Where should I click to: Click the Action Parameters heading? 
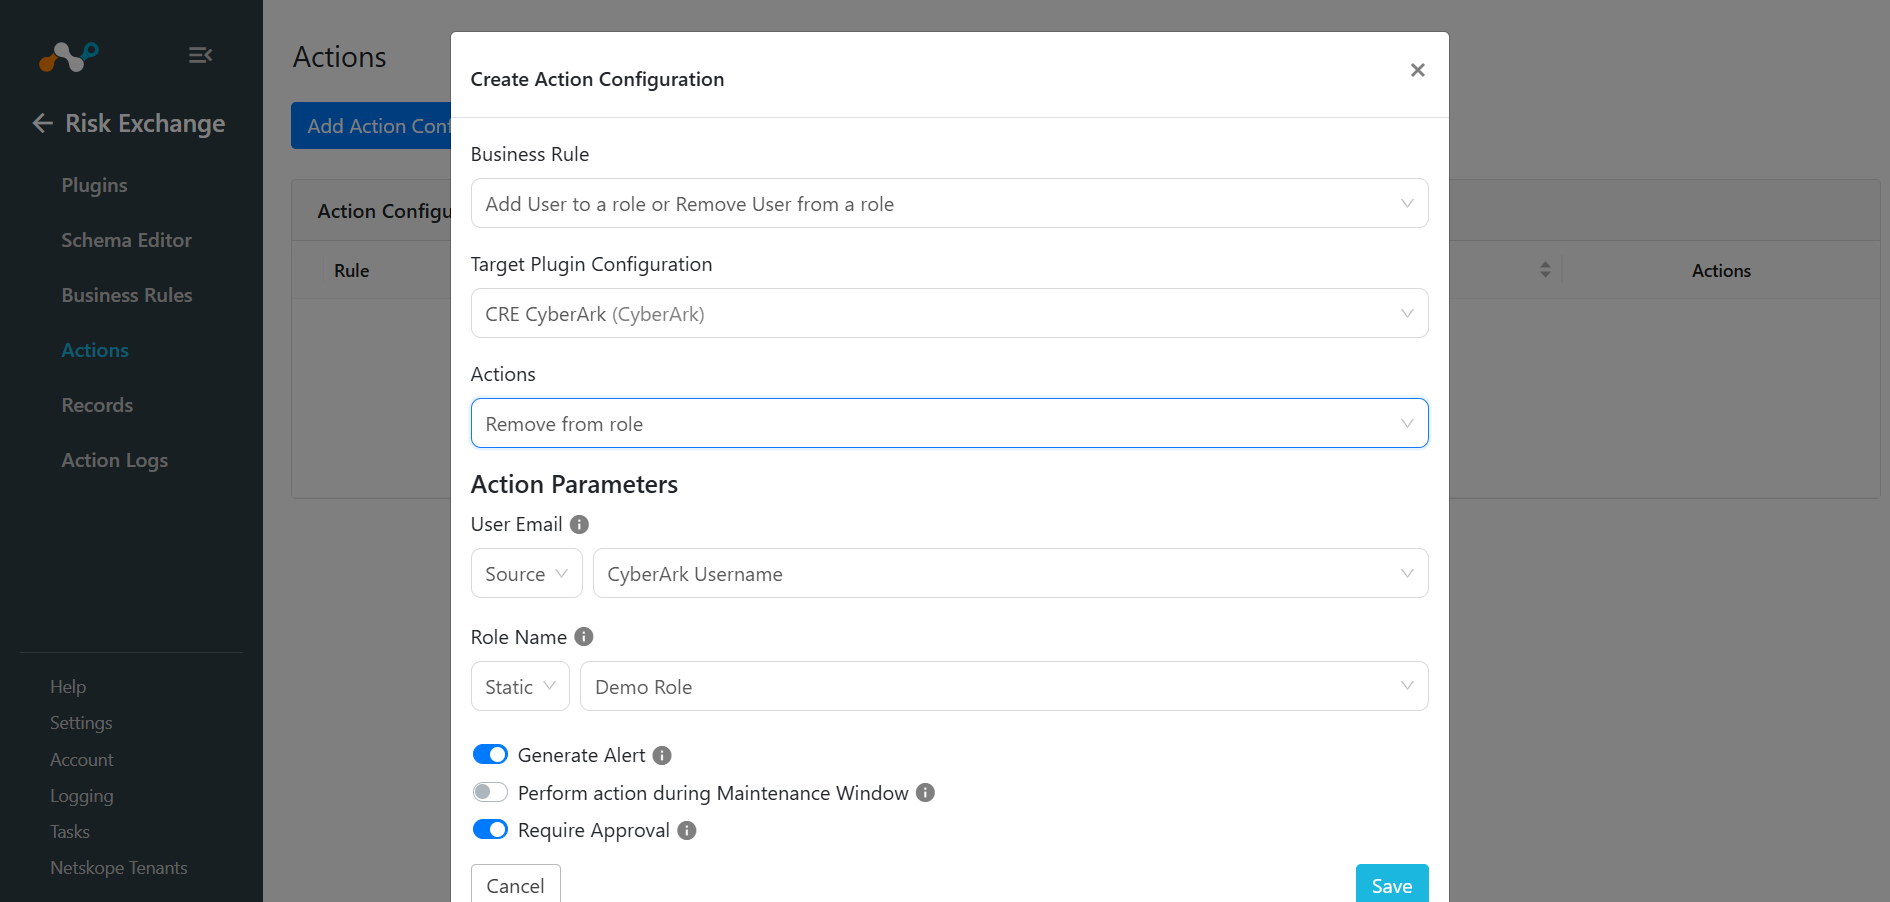tap(574, 484)
